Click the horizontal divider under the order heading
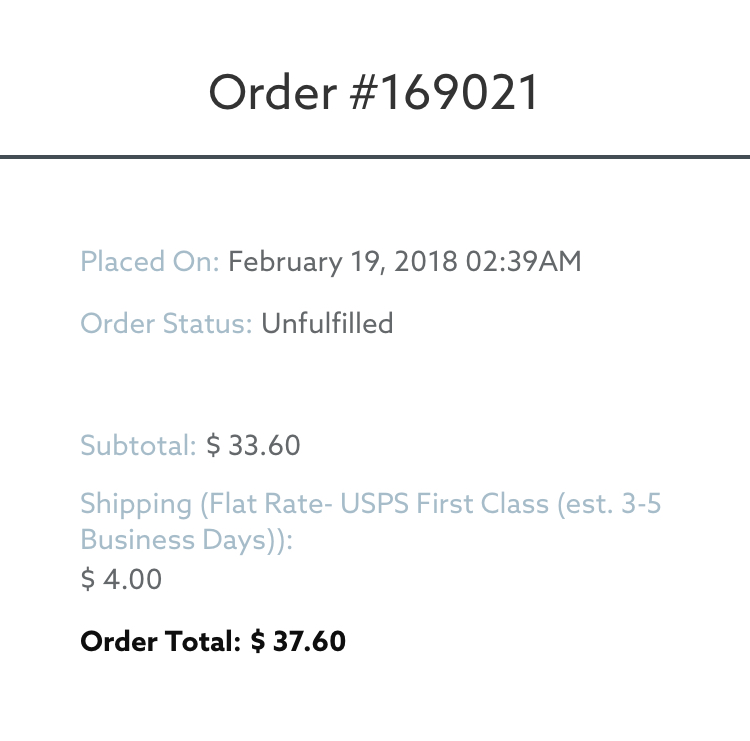The width and height of the screenshot is (750, 741). tap(375, 156)
